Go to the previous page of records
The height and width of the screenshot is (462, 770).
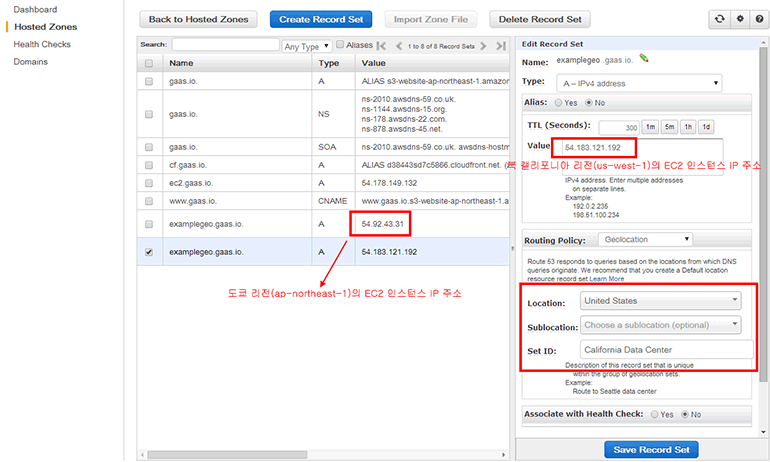[x=397, y=46]
